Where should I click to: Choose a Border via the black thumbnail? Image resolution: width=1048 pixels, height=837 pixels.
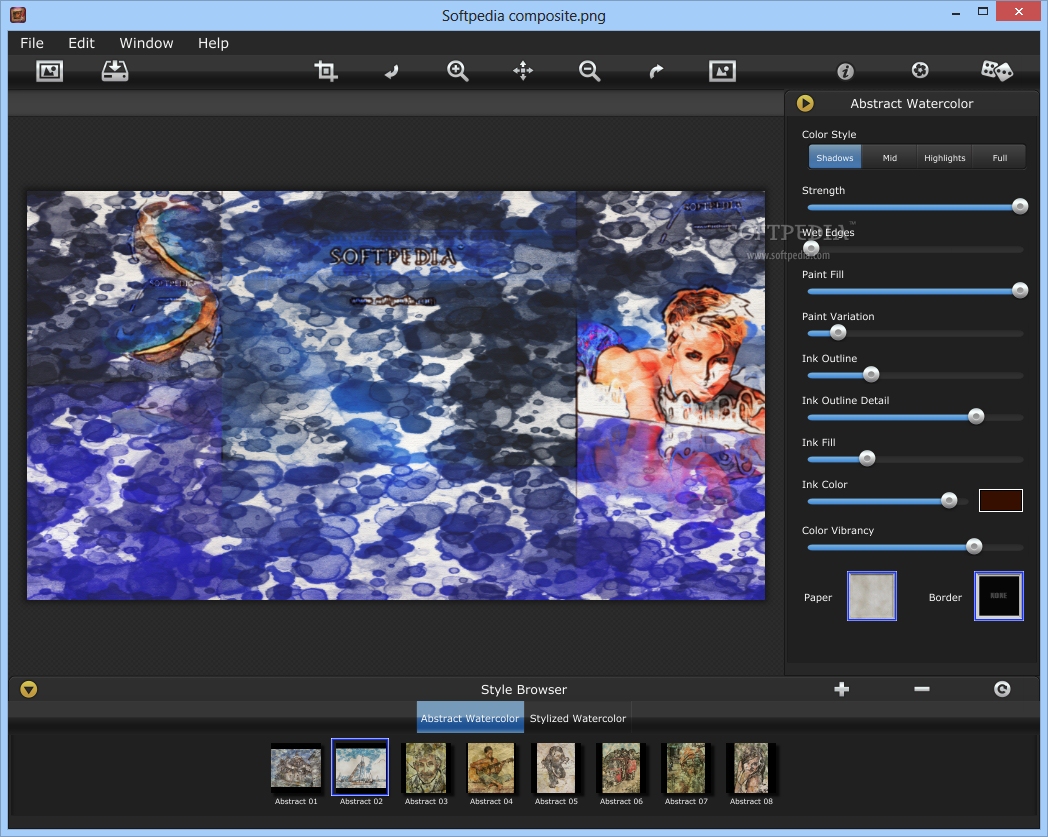click(x=999, y=596)
